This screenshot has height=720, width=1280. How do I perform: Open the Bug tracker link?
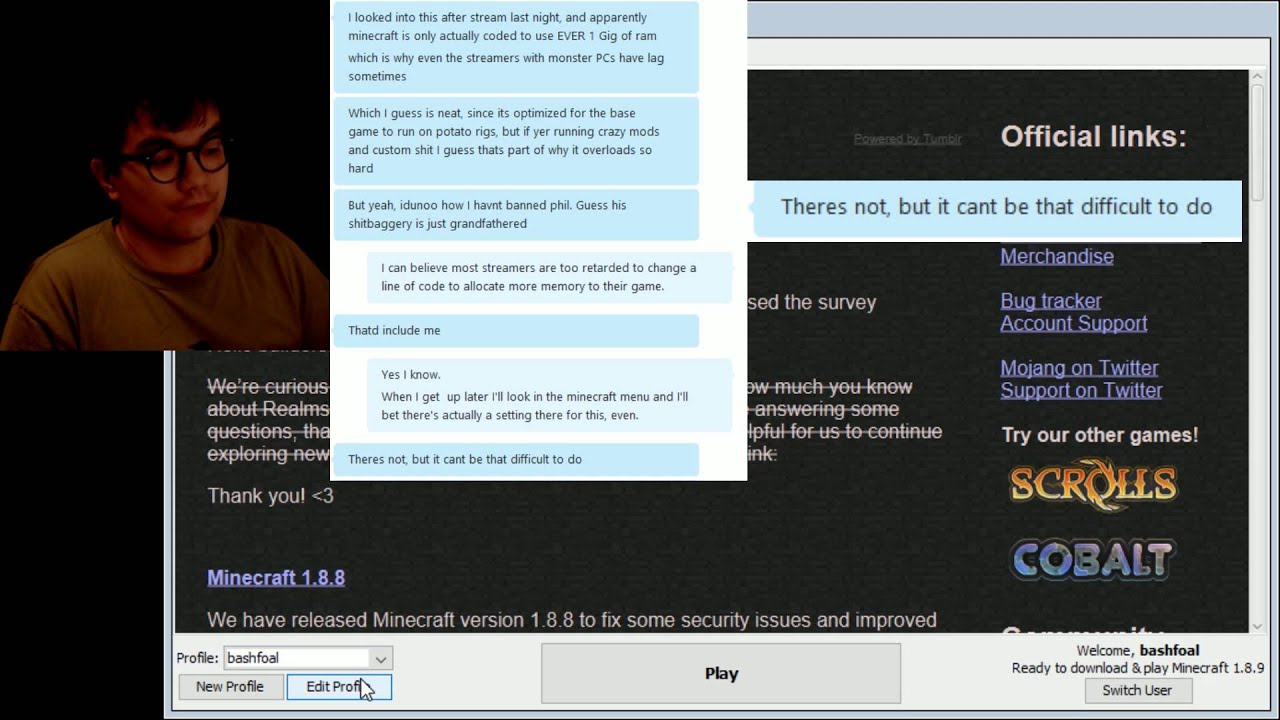[x=1051, y=301]
